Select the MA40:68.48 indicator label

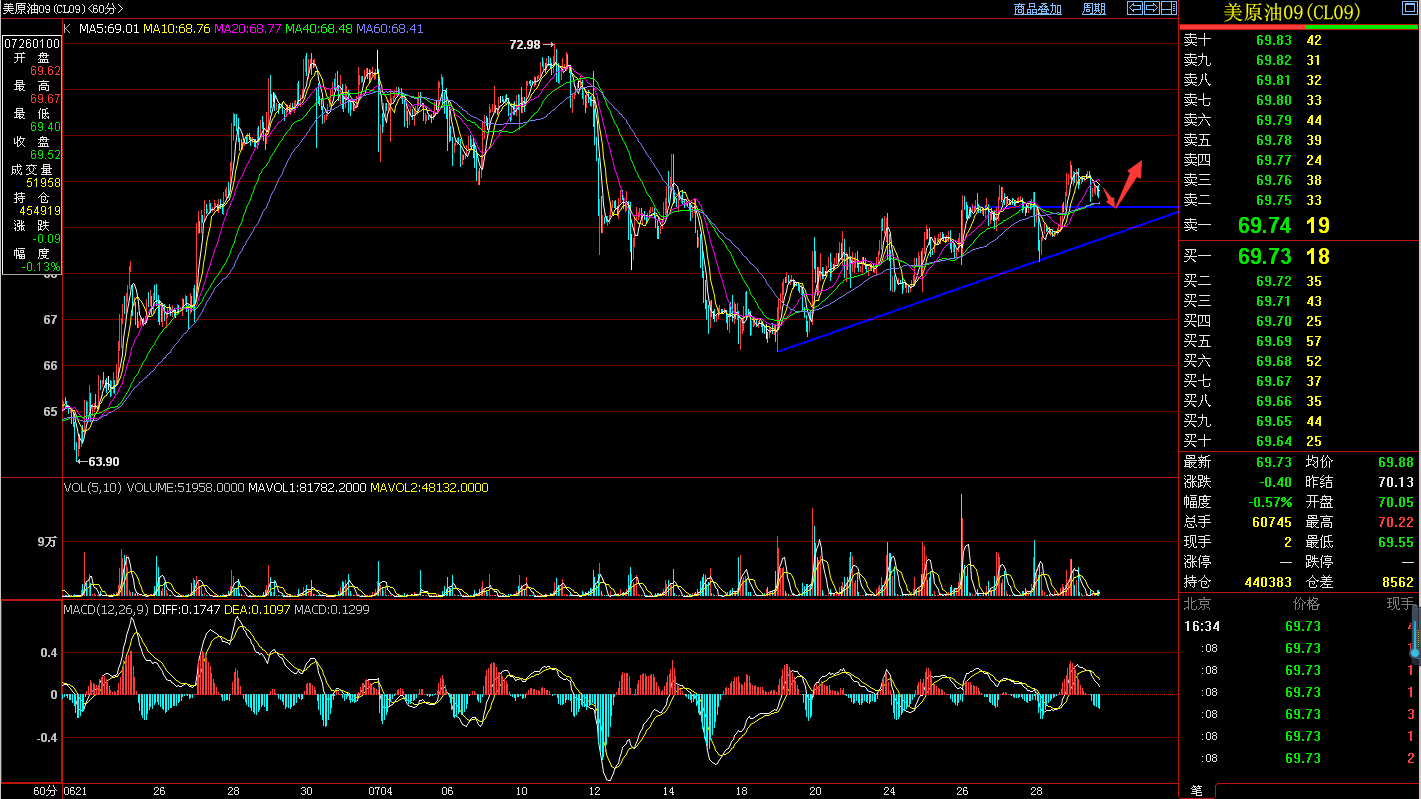coord(318,29)
